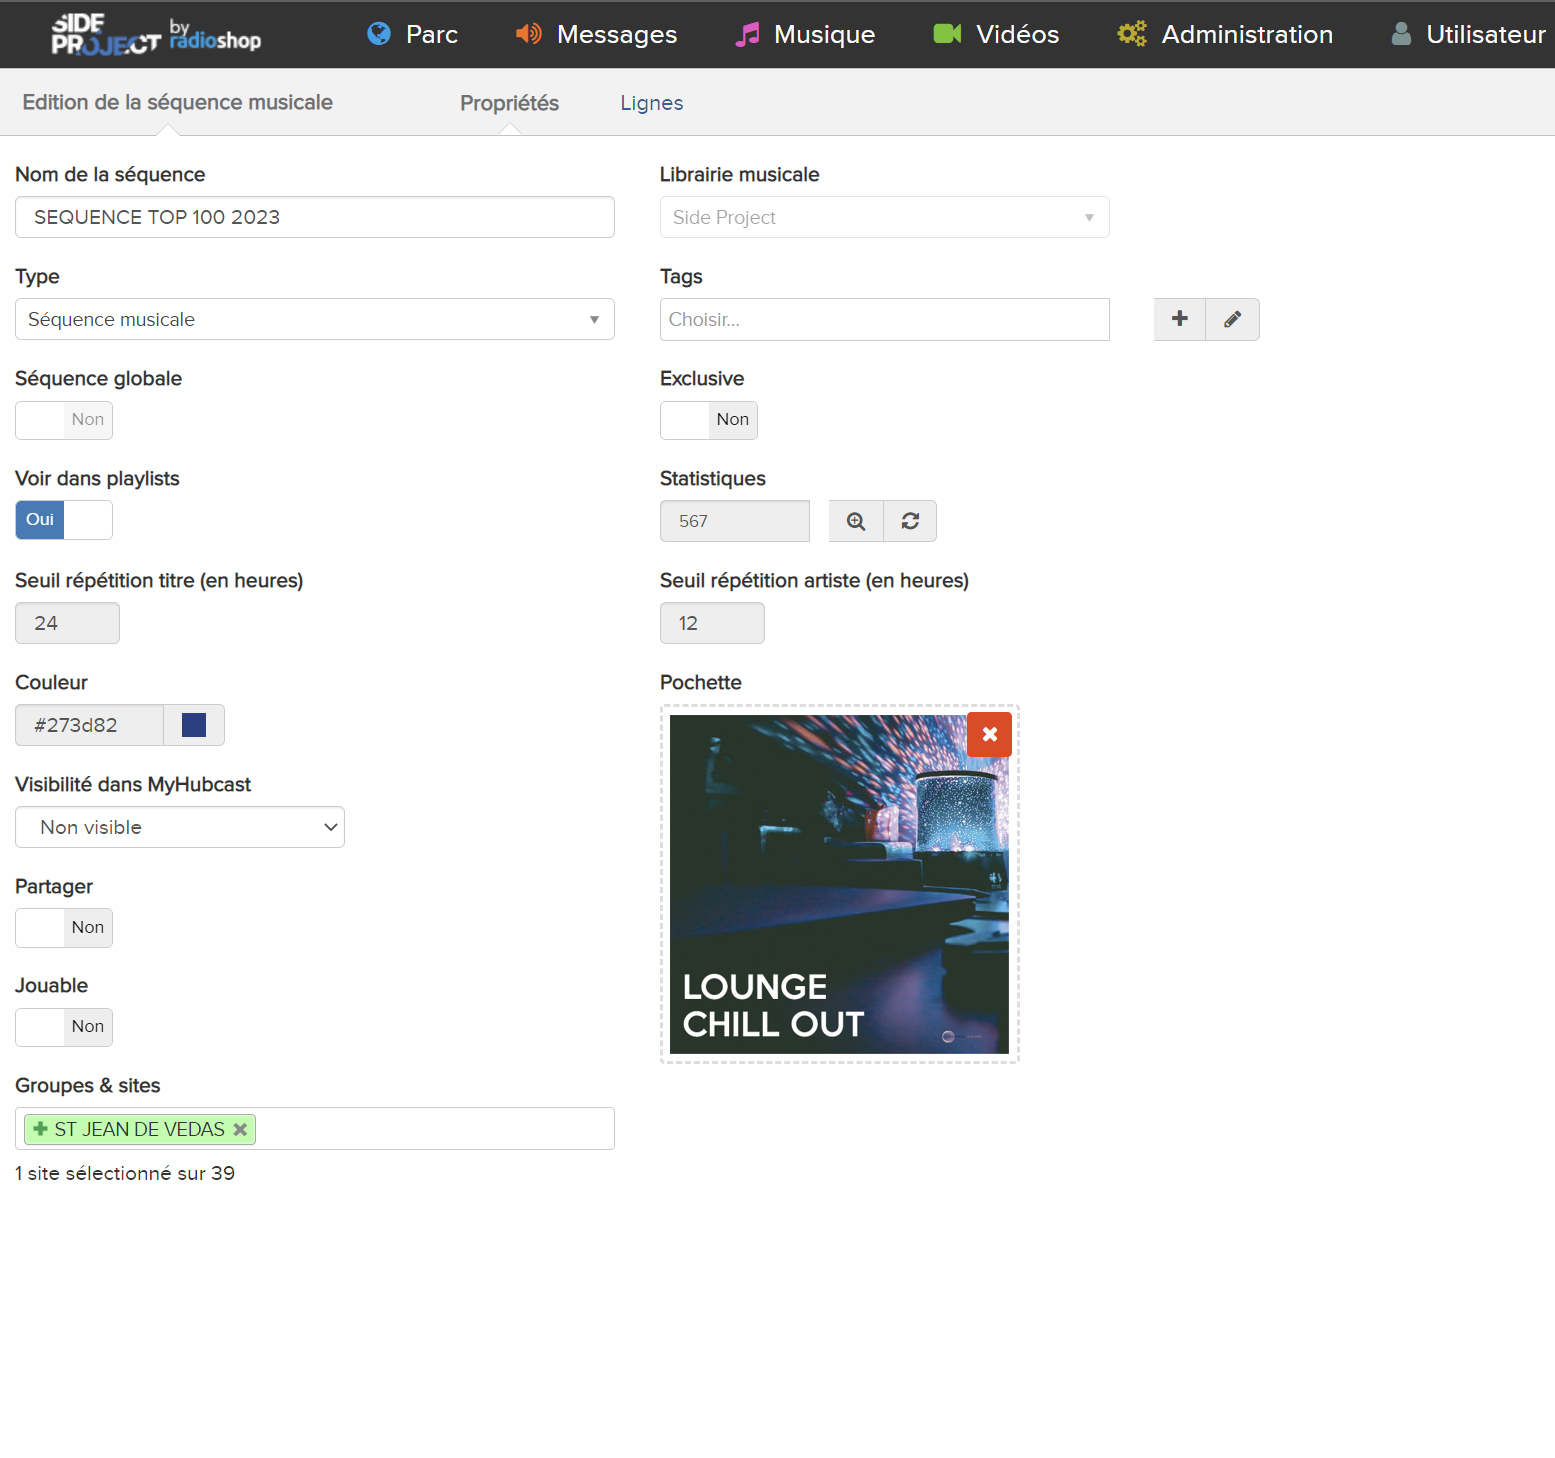The width and height of the screenshot is (1555, 1458).
Task: Toggle the Partager switch
Action: tap(64, 928)
